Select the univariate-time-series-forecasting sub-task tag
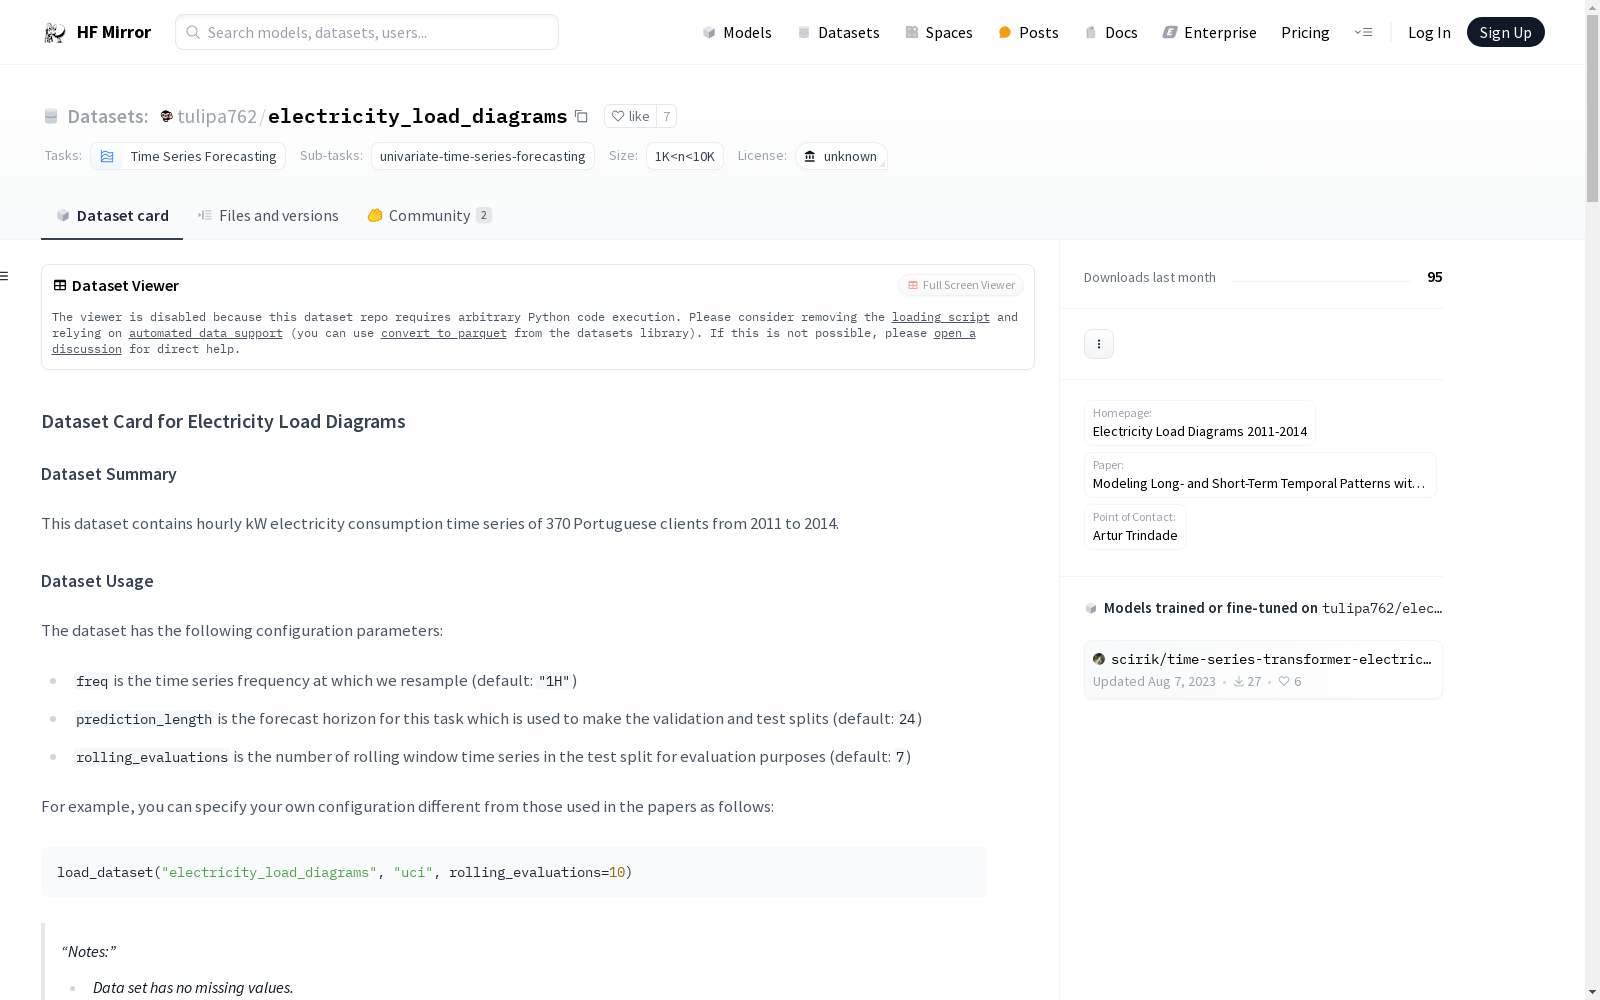The height and width of the screenshot is (1000, 1600). [x=483, y=156]
